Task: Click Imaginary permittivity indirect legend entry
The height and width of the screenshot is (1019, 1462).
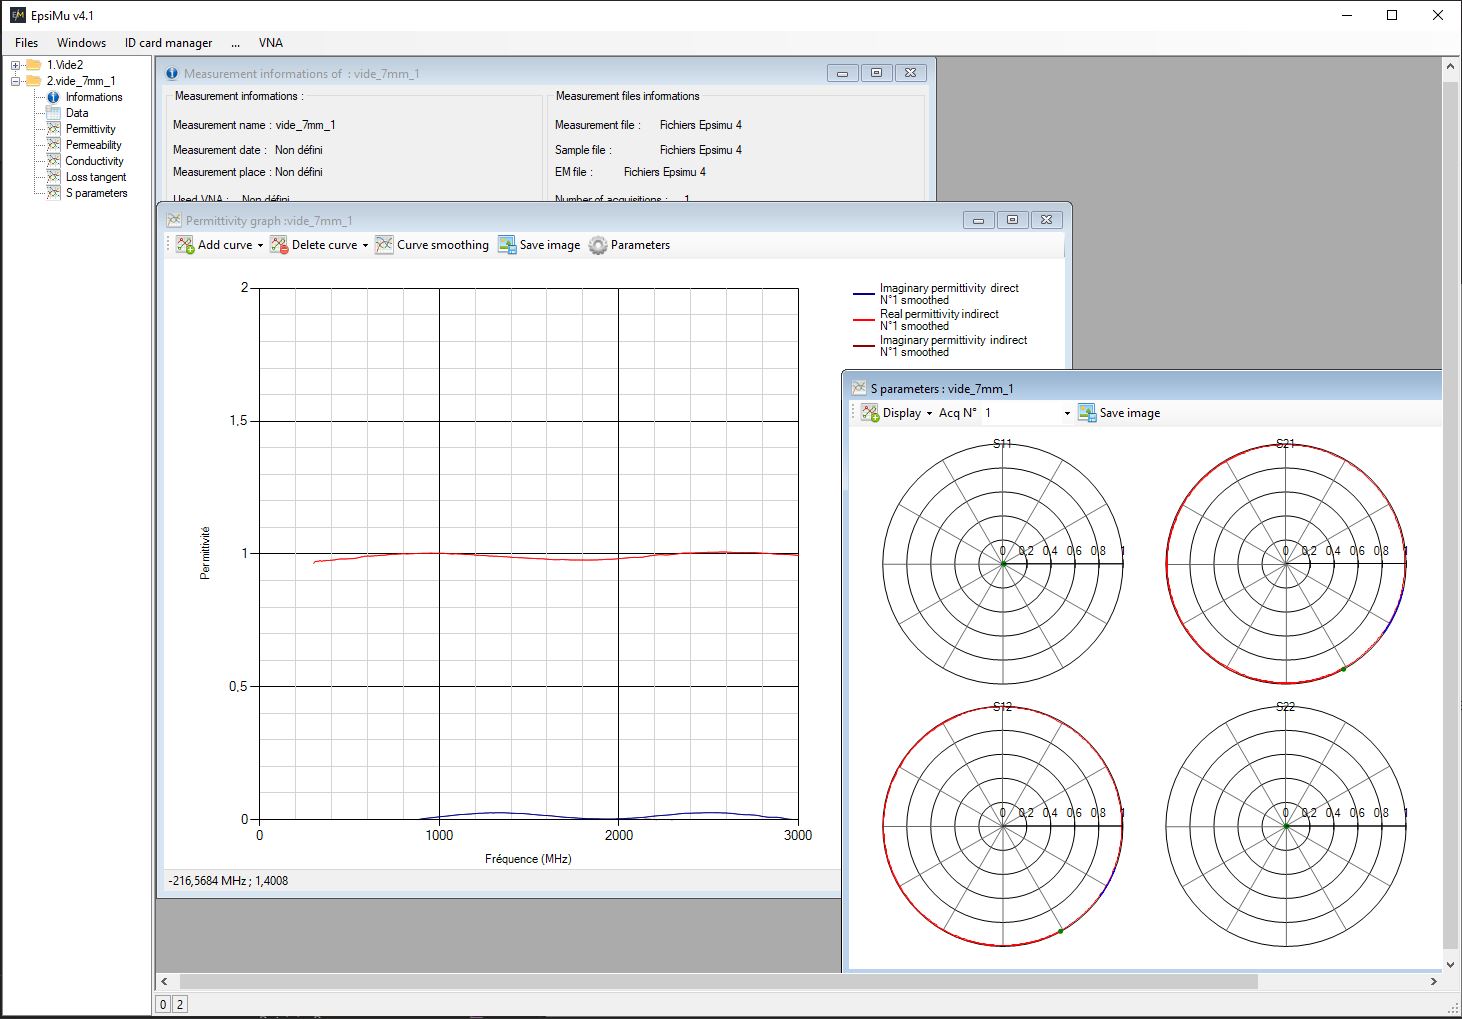Action: 940,346
